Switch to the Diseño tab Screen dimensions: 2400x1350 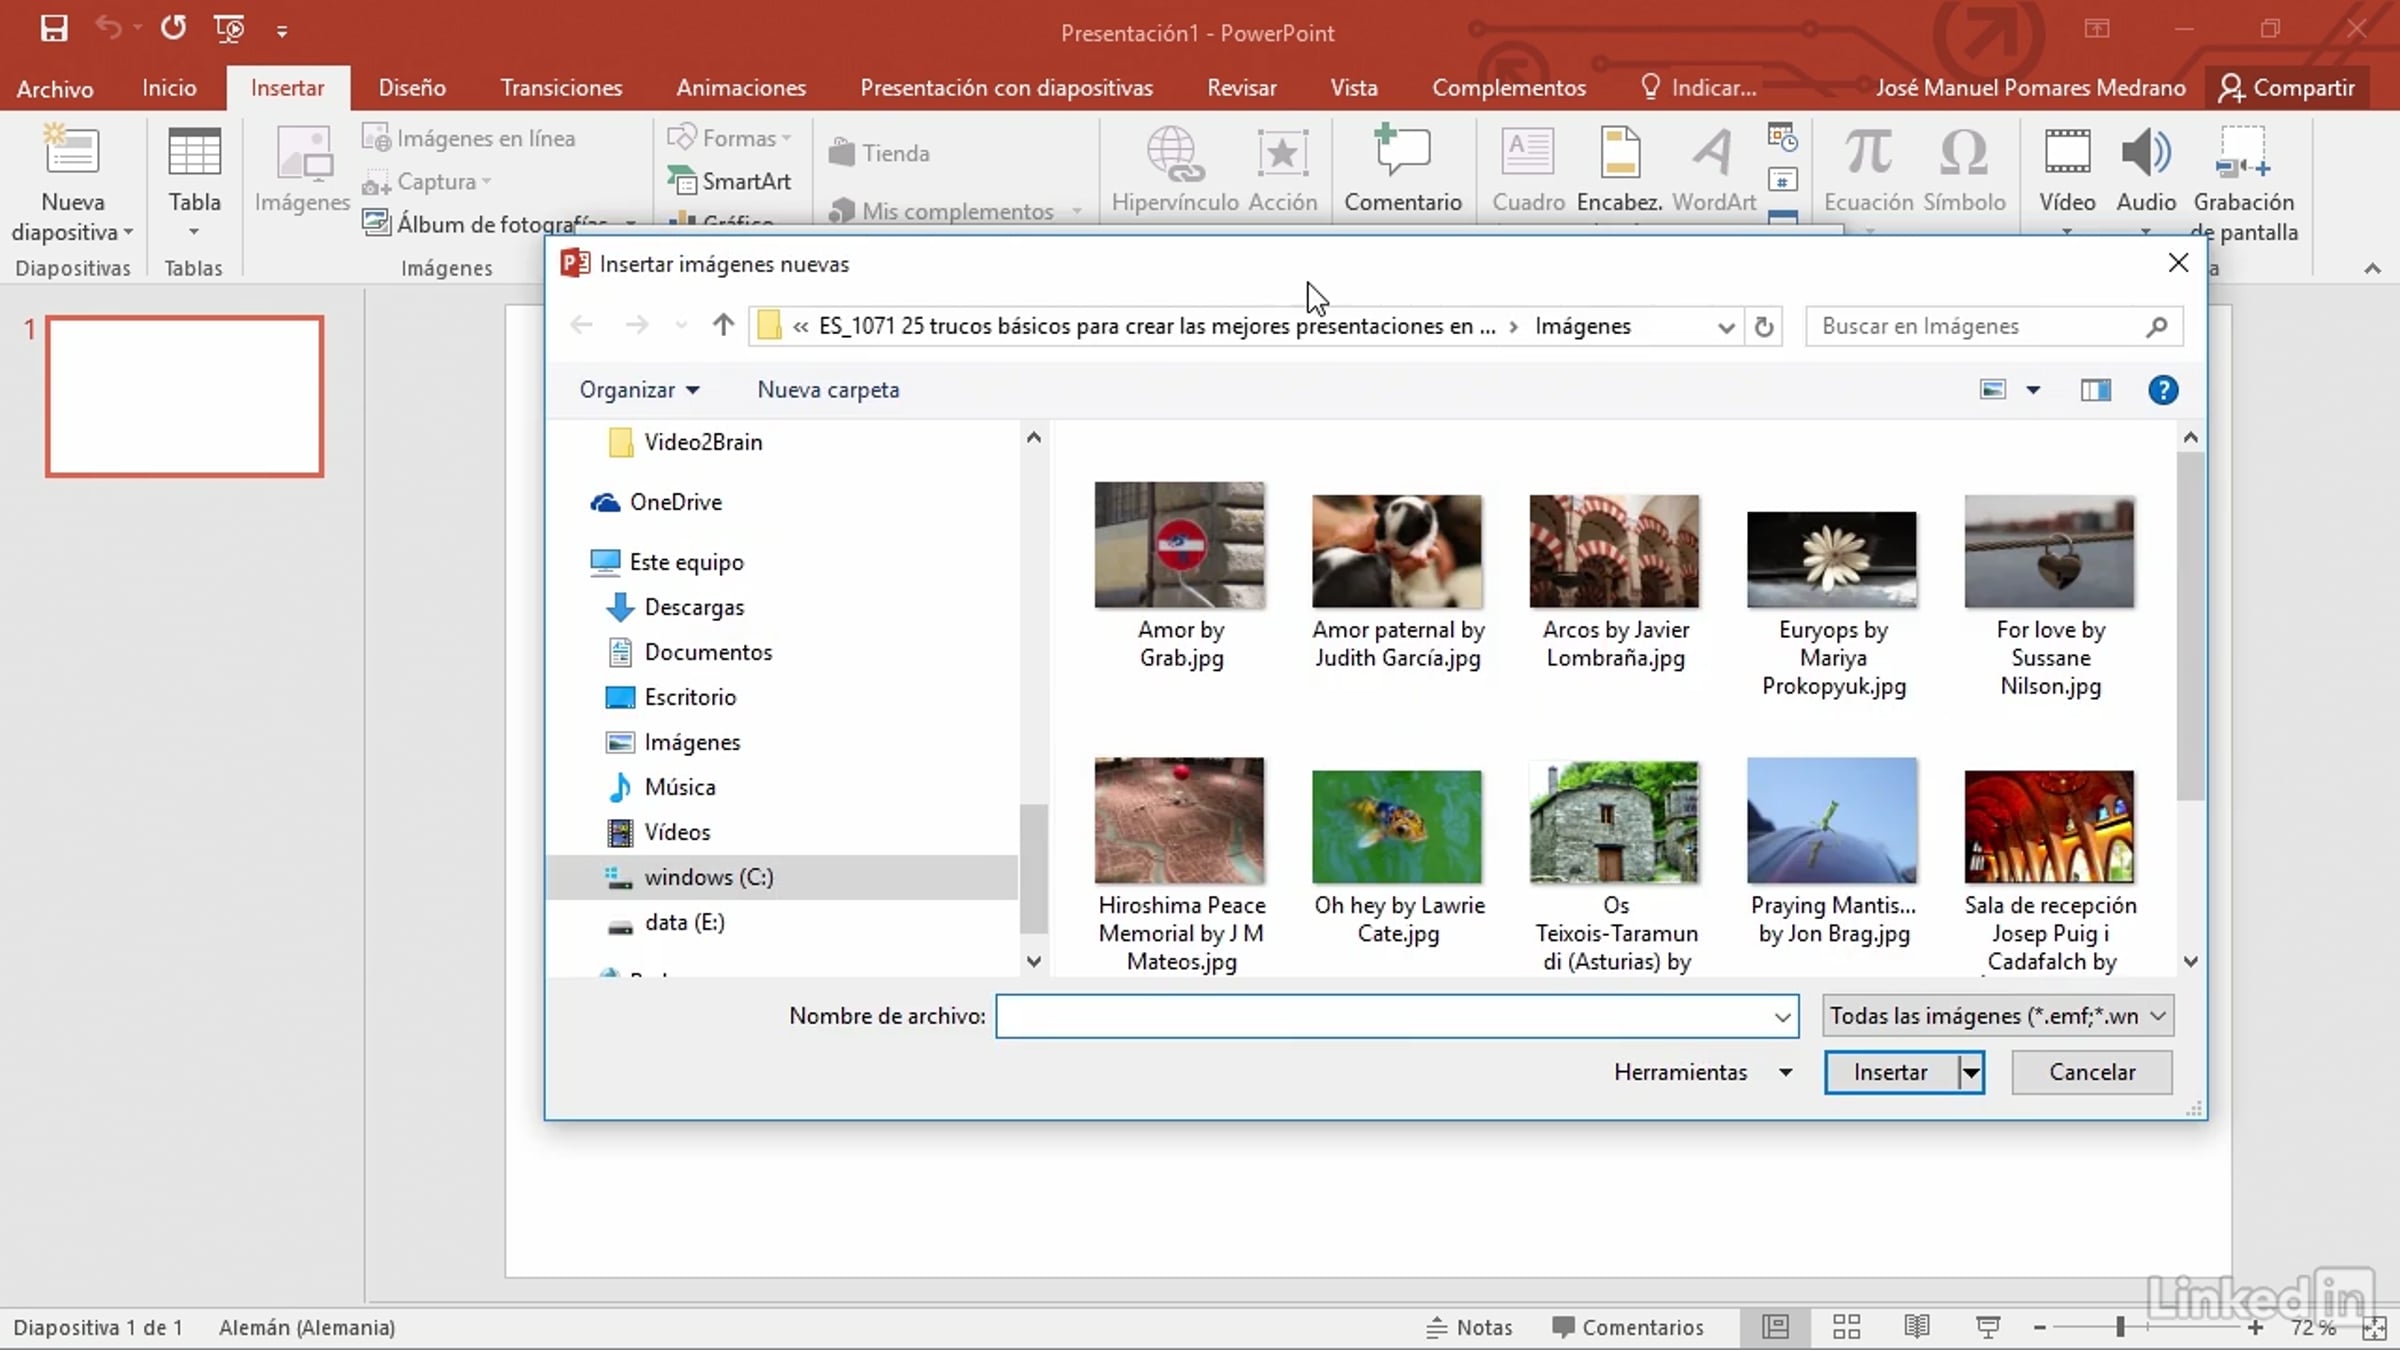click(x=412, y=88)
